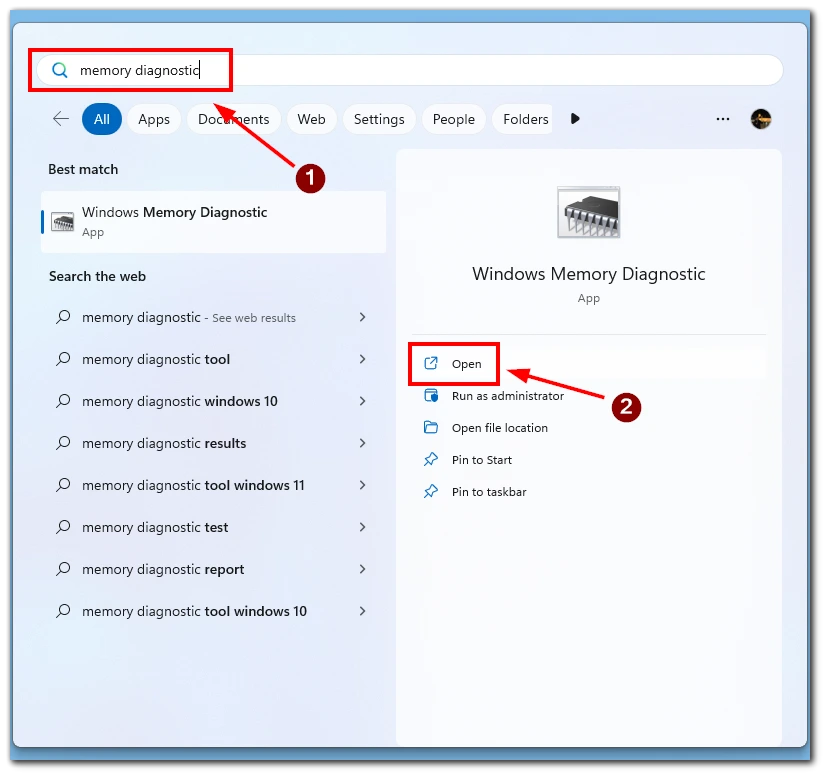The image size is (828, 778).
Task: Expand the 'memory diagnostic tool' chevron
Action: coord(362,359)
